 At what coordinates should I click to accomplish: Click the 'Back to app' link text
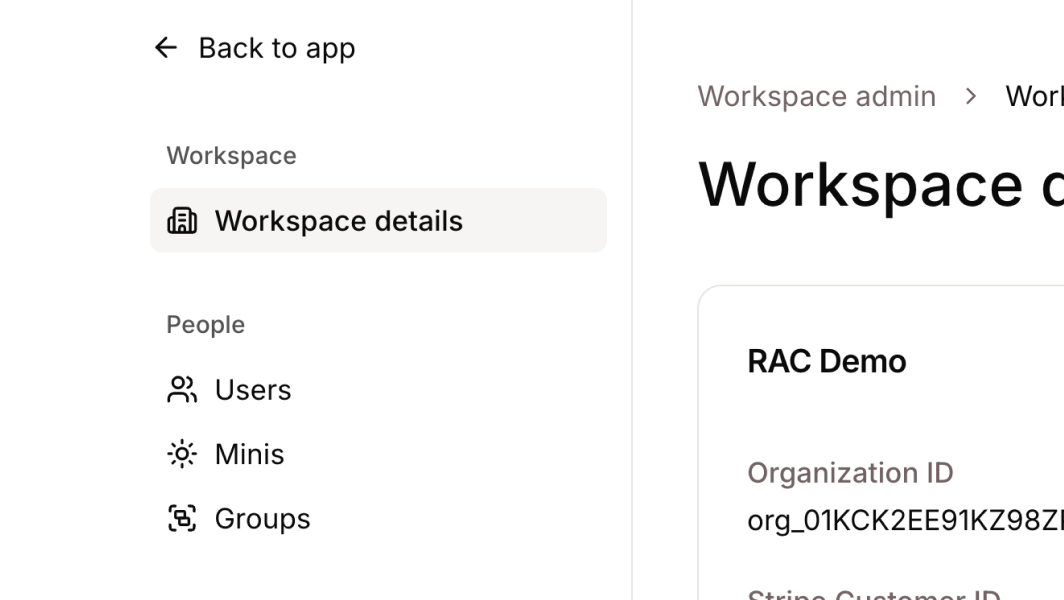[x=276, y=47]
